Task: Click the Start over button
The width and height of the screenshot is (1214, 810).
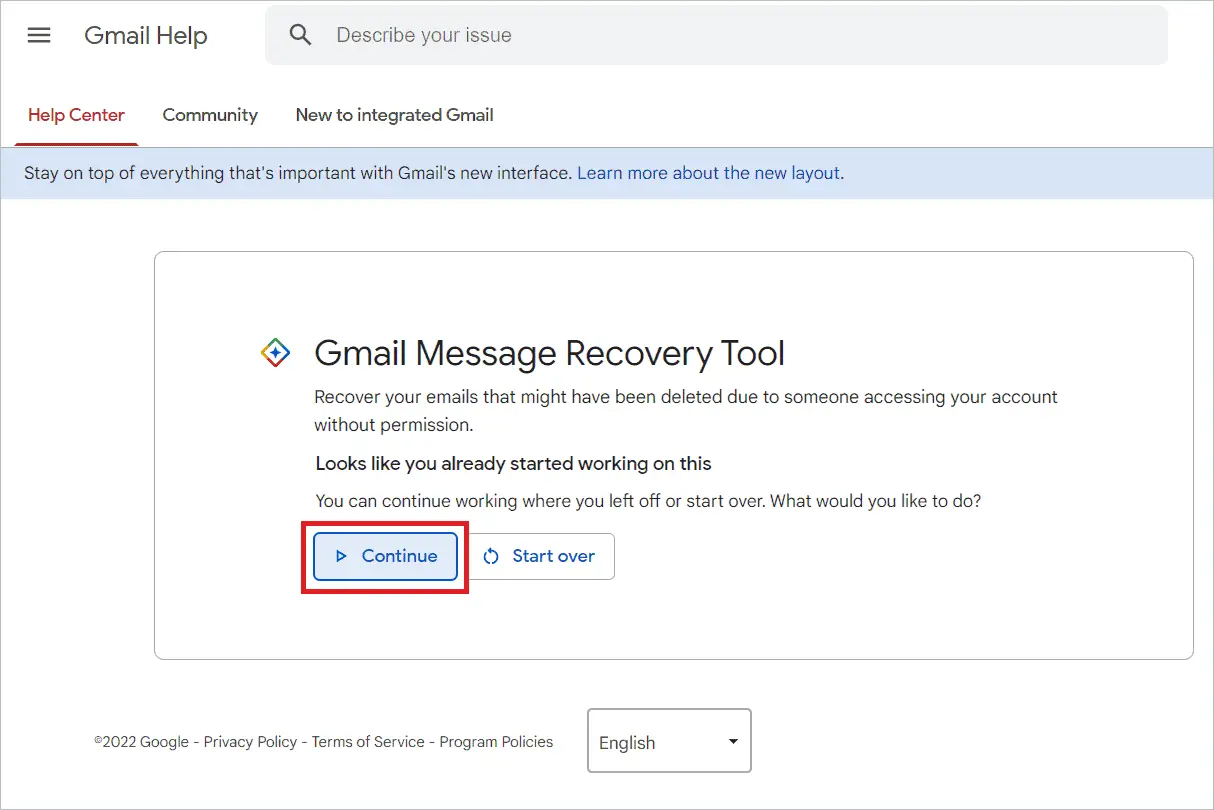Action: point(539,556)
